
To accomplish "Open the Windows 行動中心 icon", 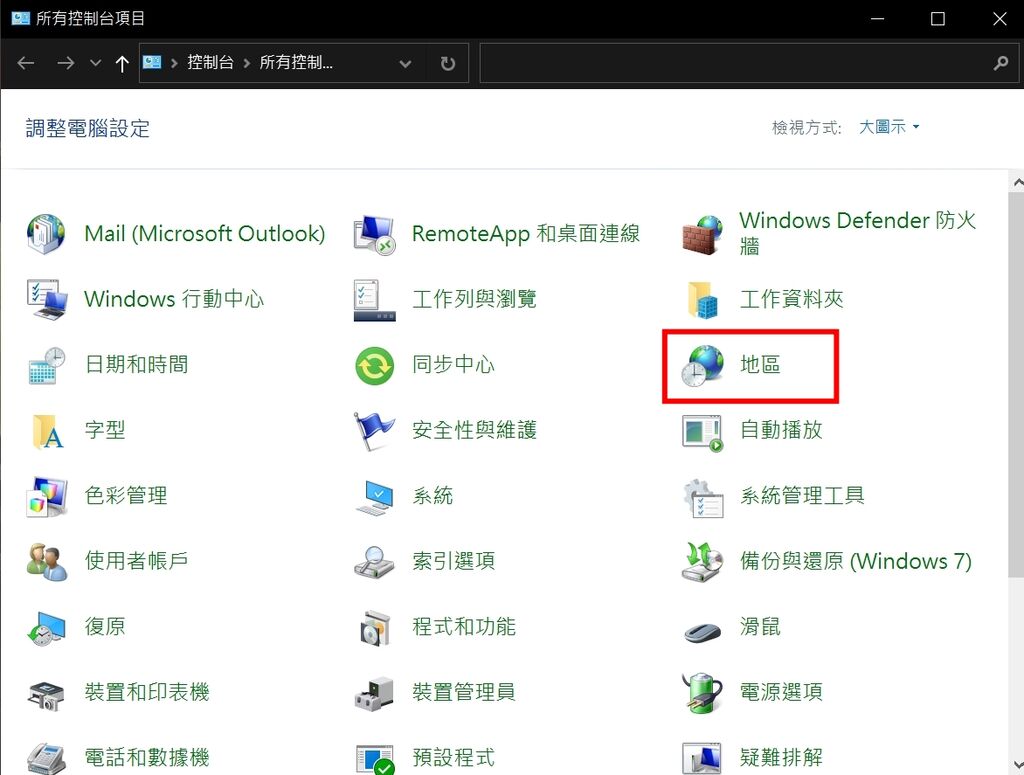I will (x=47, y=299).
